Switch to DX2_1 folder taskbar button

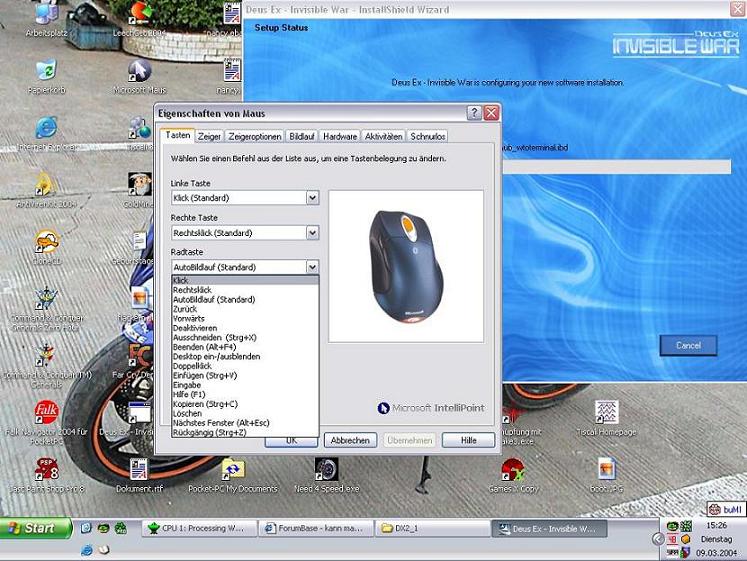(433, 528)
